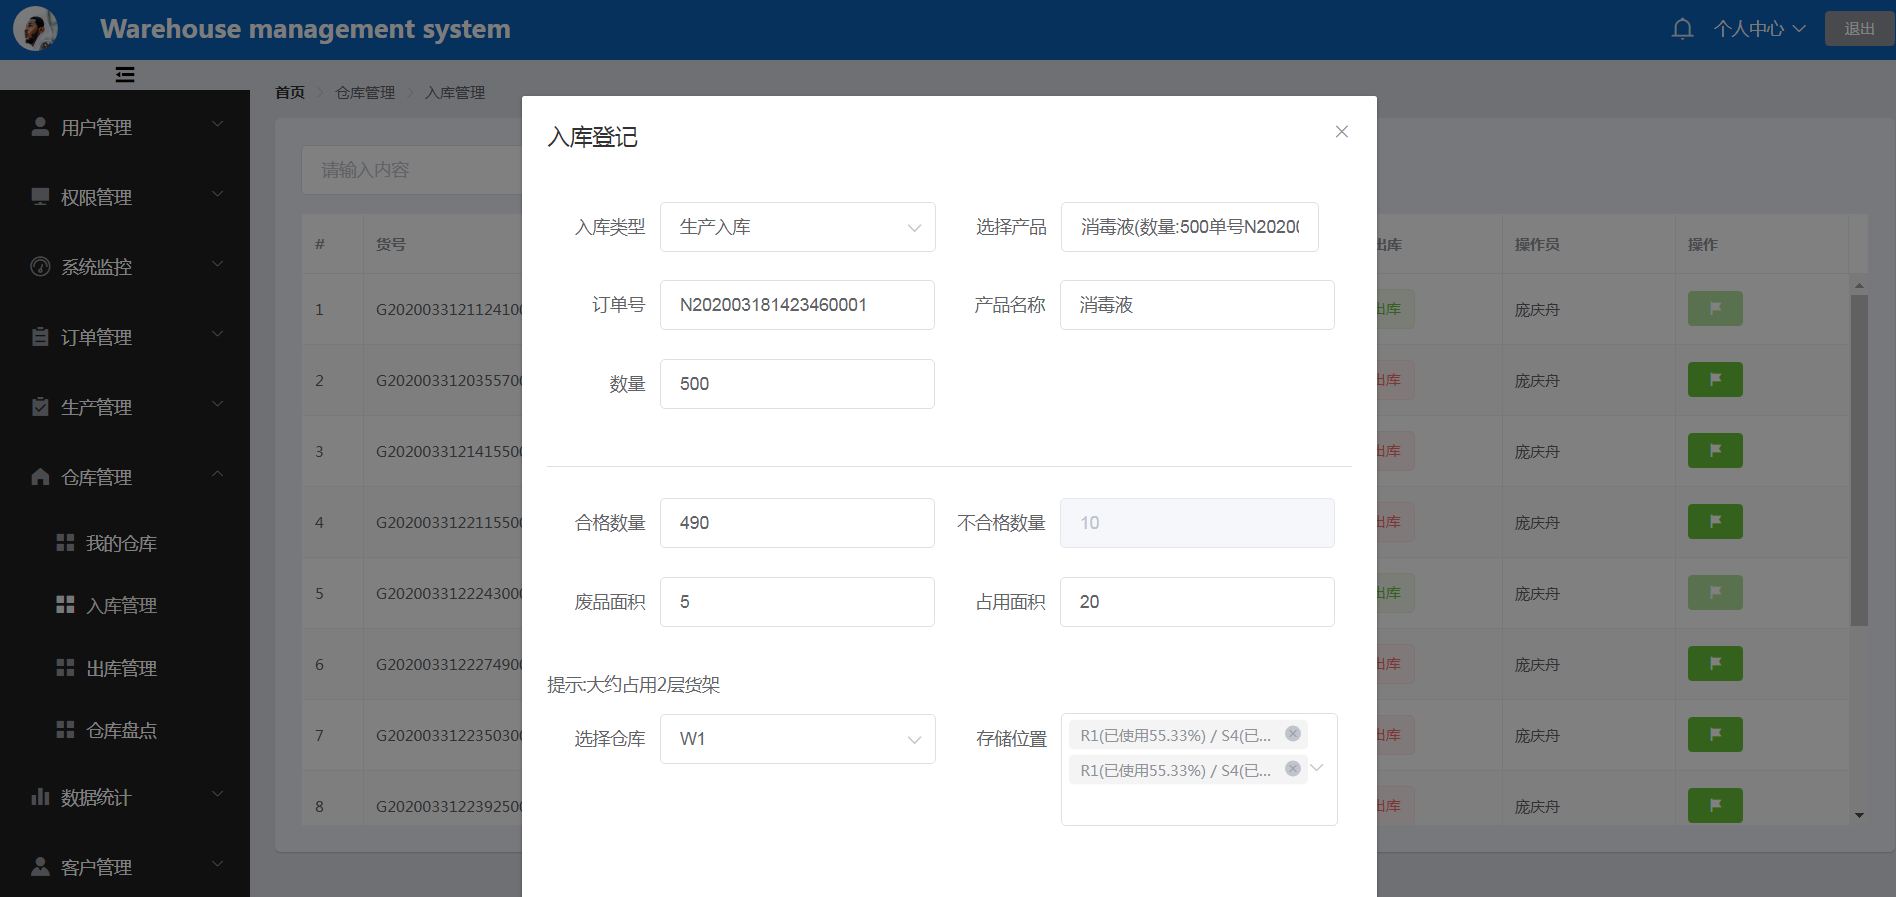
Task: Click the 数量 input field
Action: pos(798,384)
